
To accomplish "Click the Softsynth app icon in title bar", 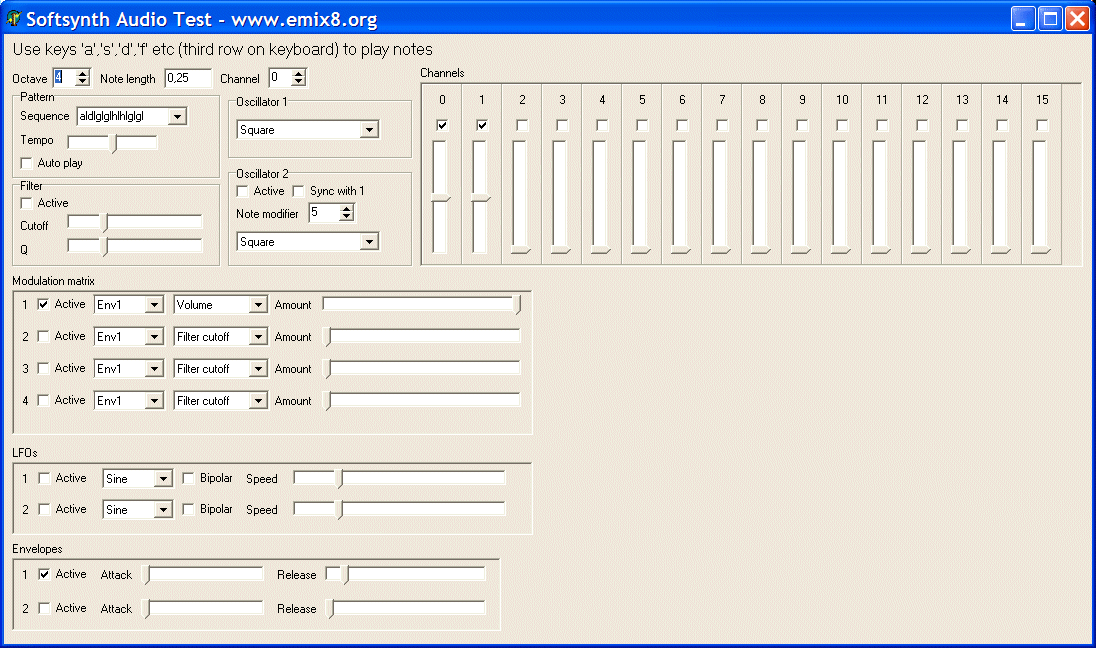I will pyautogui.click(x=13, y=19).
